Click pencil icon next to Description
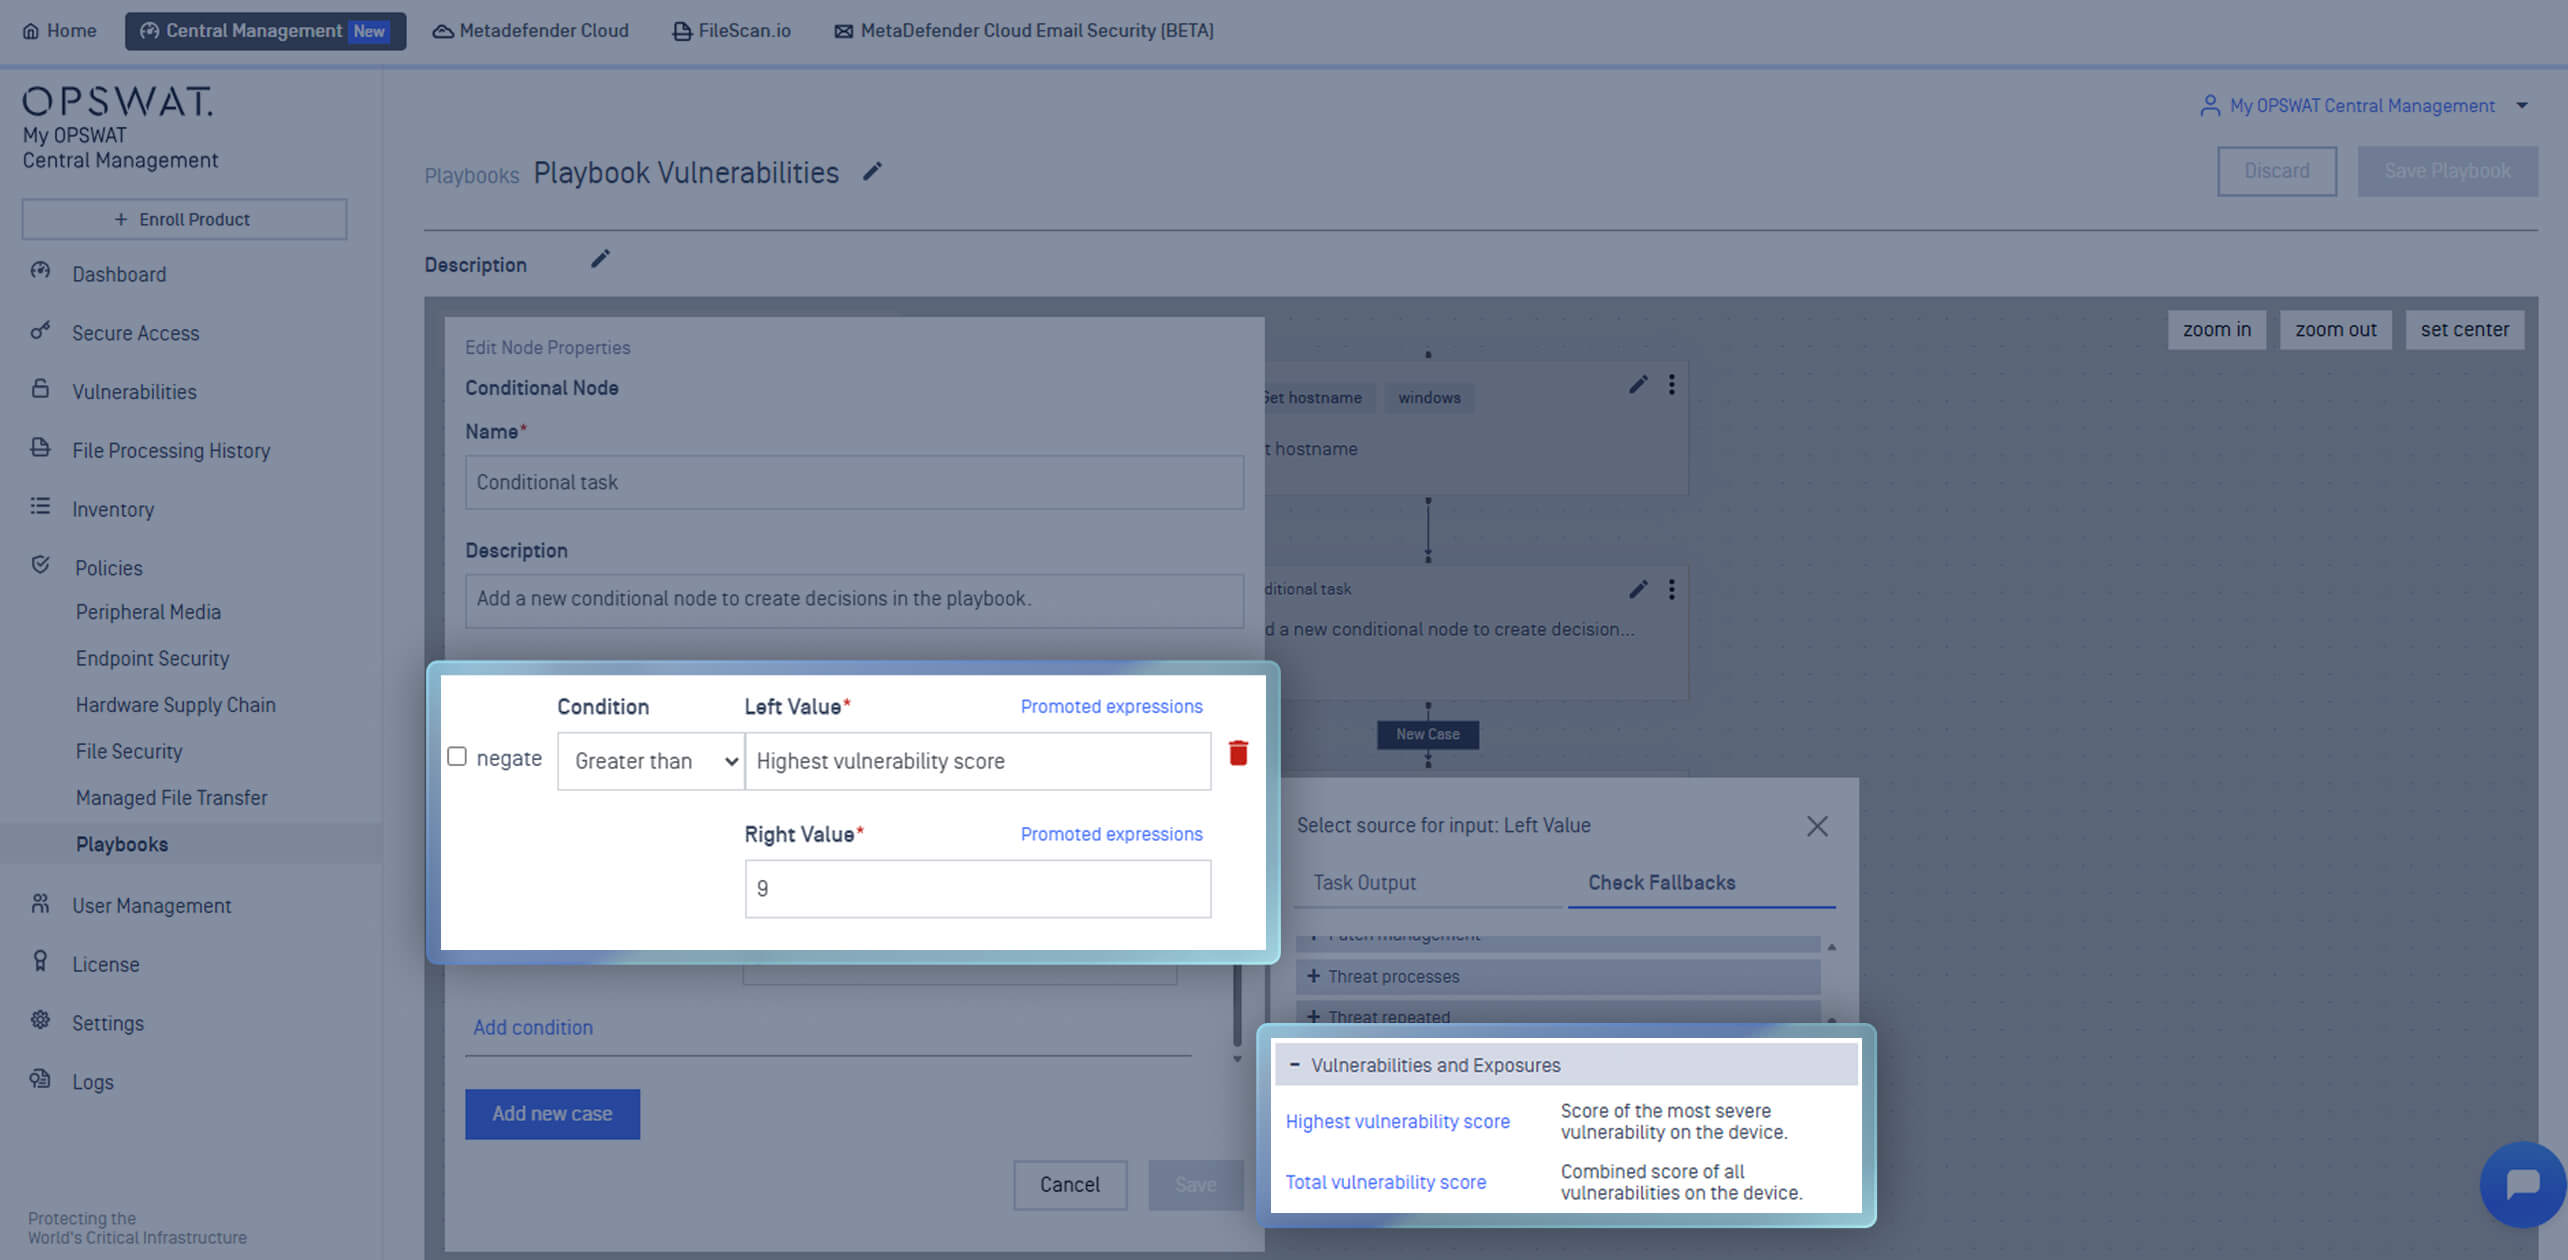The width and height of the screenshot is (2568, 1260). click(600, 260)
